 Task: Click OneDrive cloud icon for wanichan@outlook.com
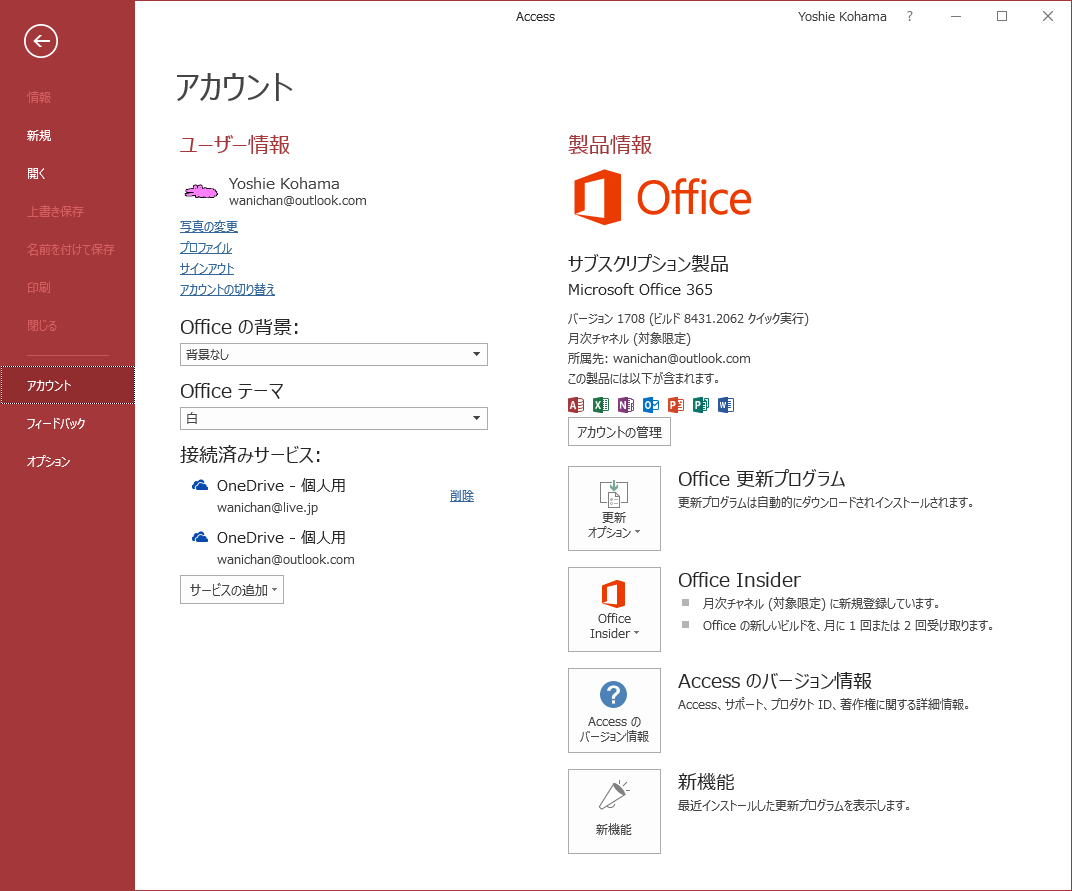(x=200, y=537)
